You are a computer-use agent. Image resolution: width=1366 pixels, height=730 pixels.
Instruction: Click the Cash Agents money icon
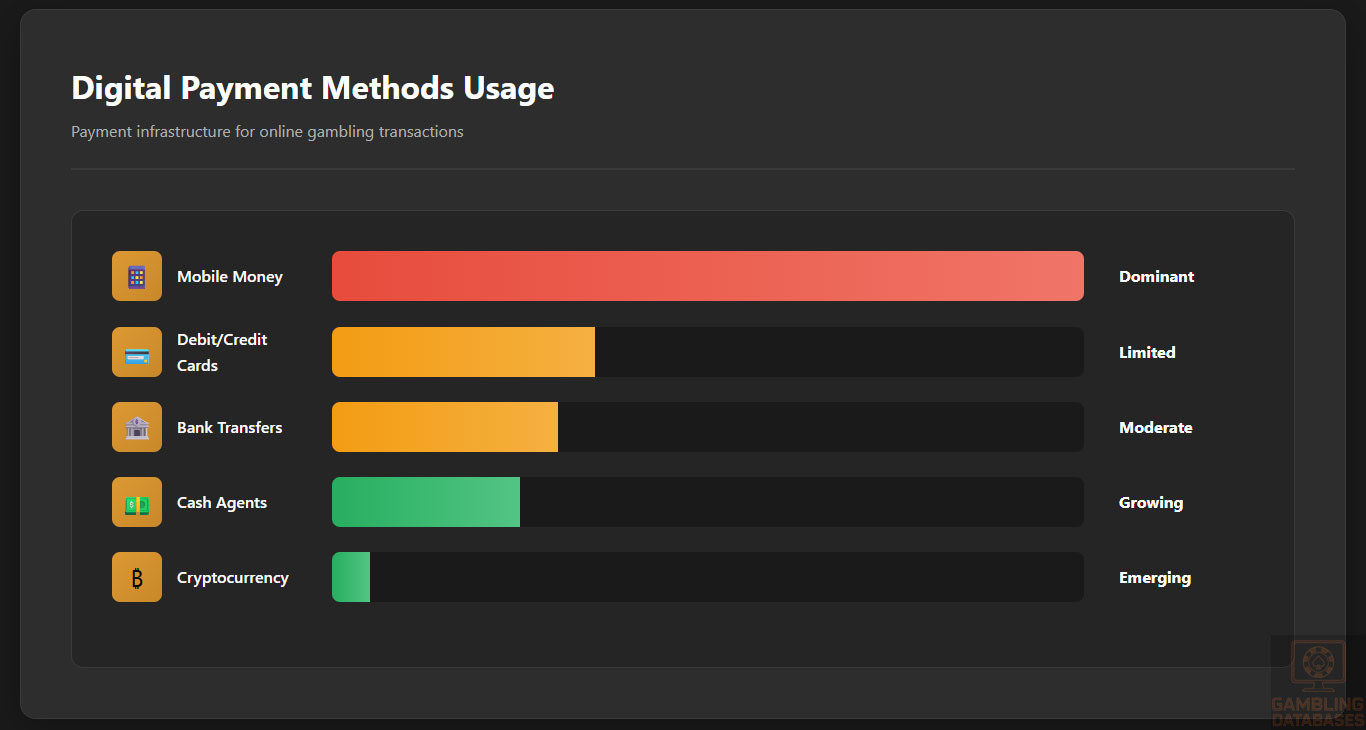[137, 503]
